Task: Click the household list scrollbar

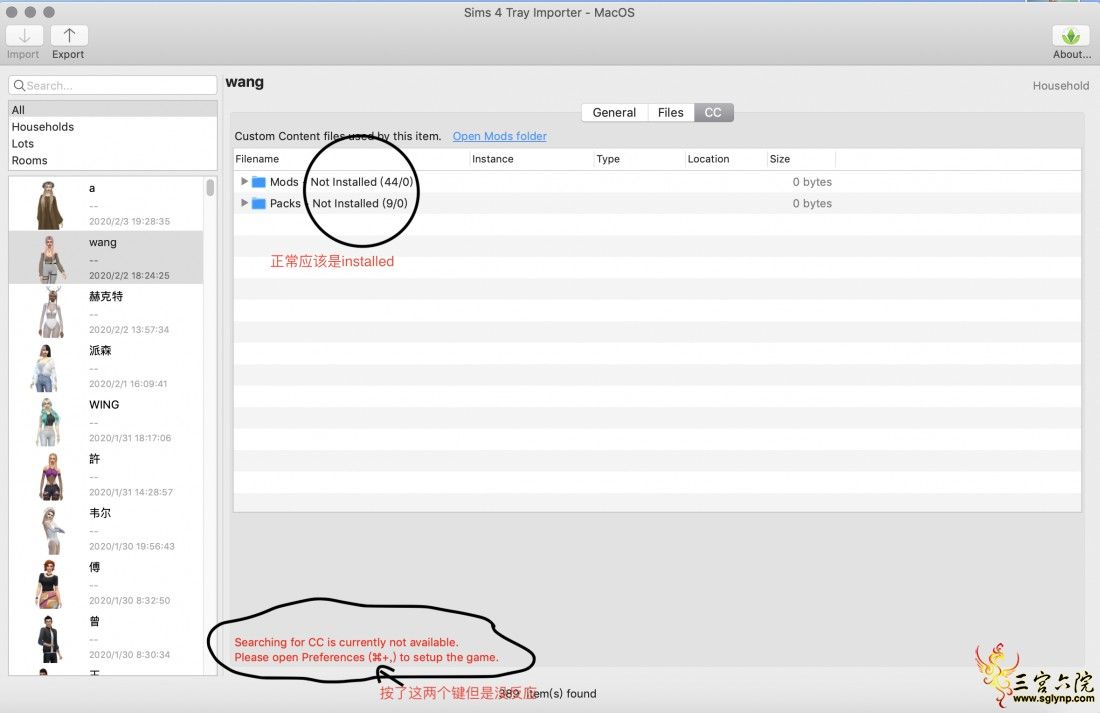Action: click(210, 187)
